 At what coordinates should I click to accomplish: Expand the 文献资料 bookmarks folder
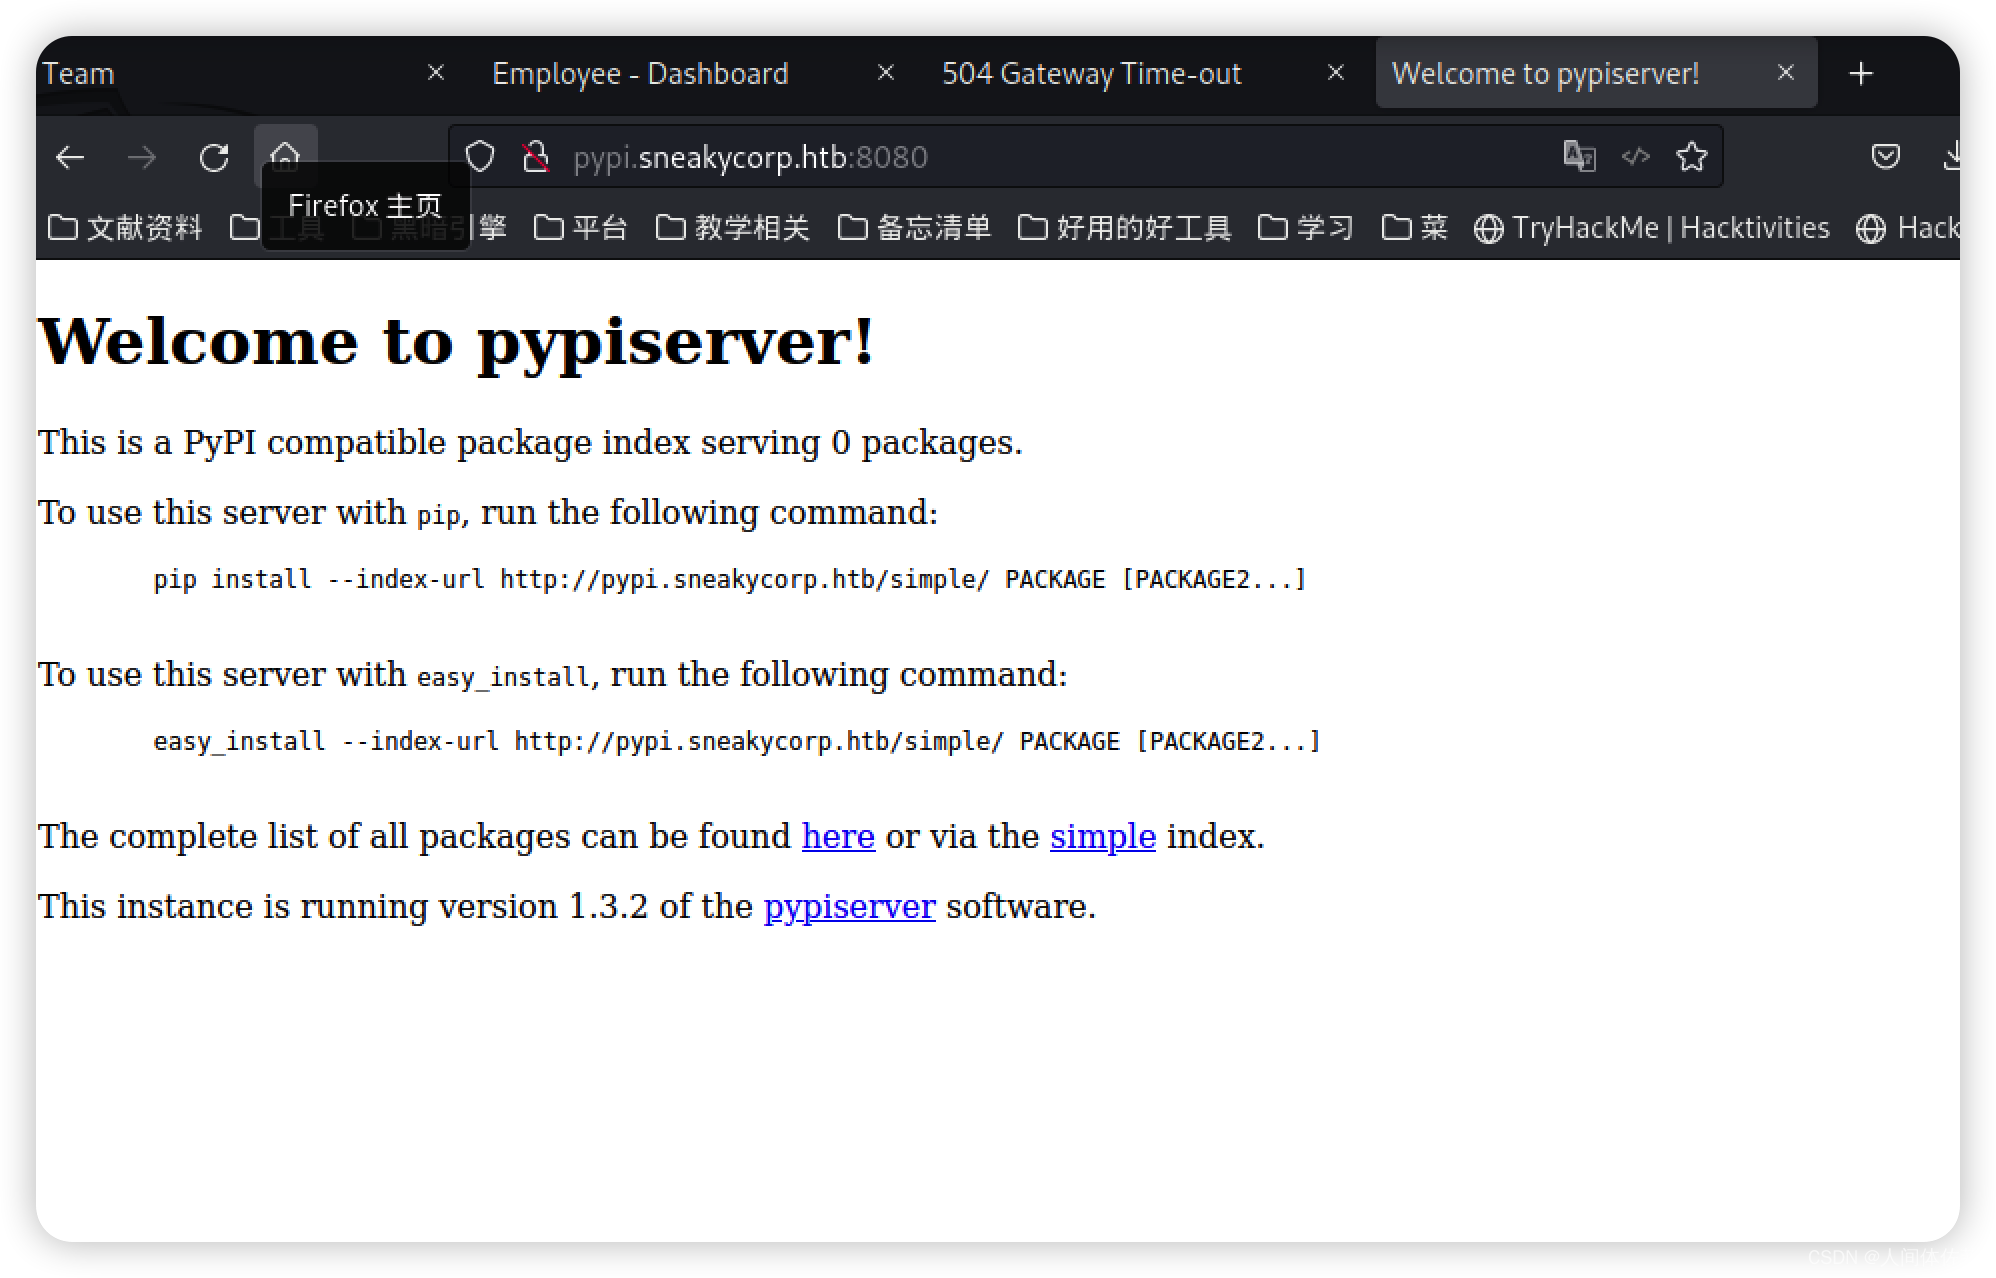(x=126, y=228)
